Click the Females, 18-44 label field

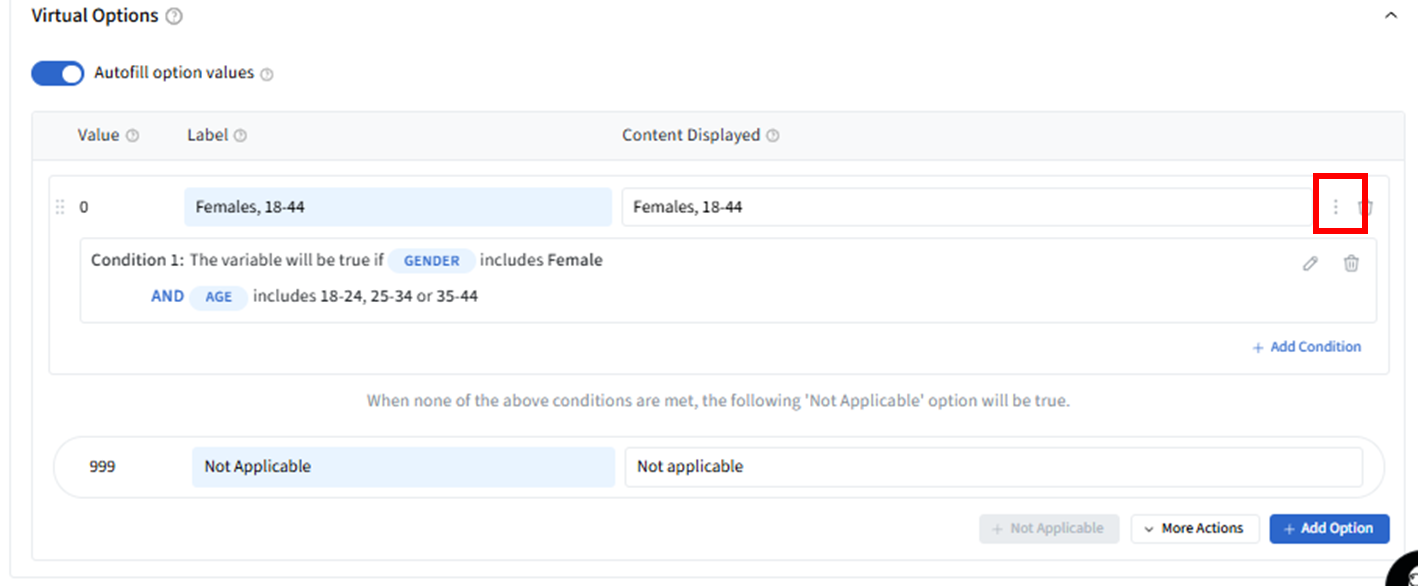pyautogui.click(x=397, y=207)
